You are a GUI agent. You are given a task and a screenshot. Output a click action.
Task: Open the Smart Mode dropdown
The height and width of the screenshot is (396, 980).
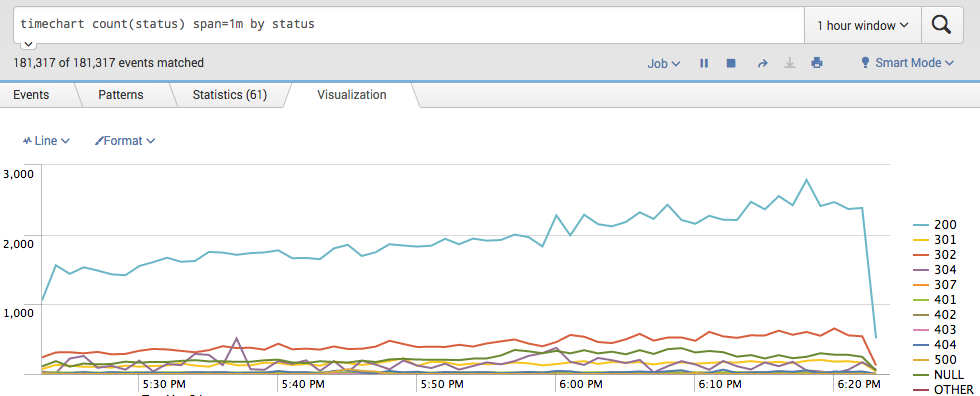908,63
